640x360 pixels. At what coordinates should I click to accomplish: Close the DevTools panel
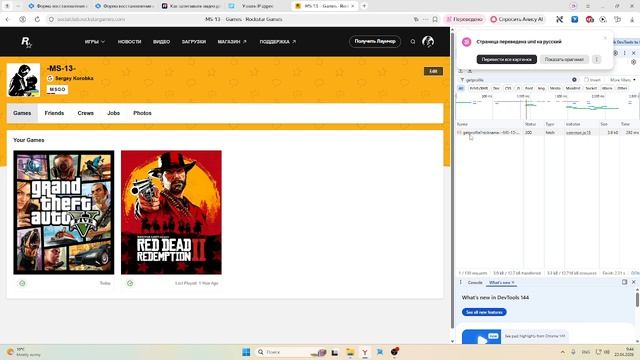pos(634,53)
